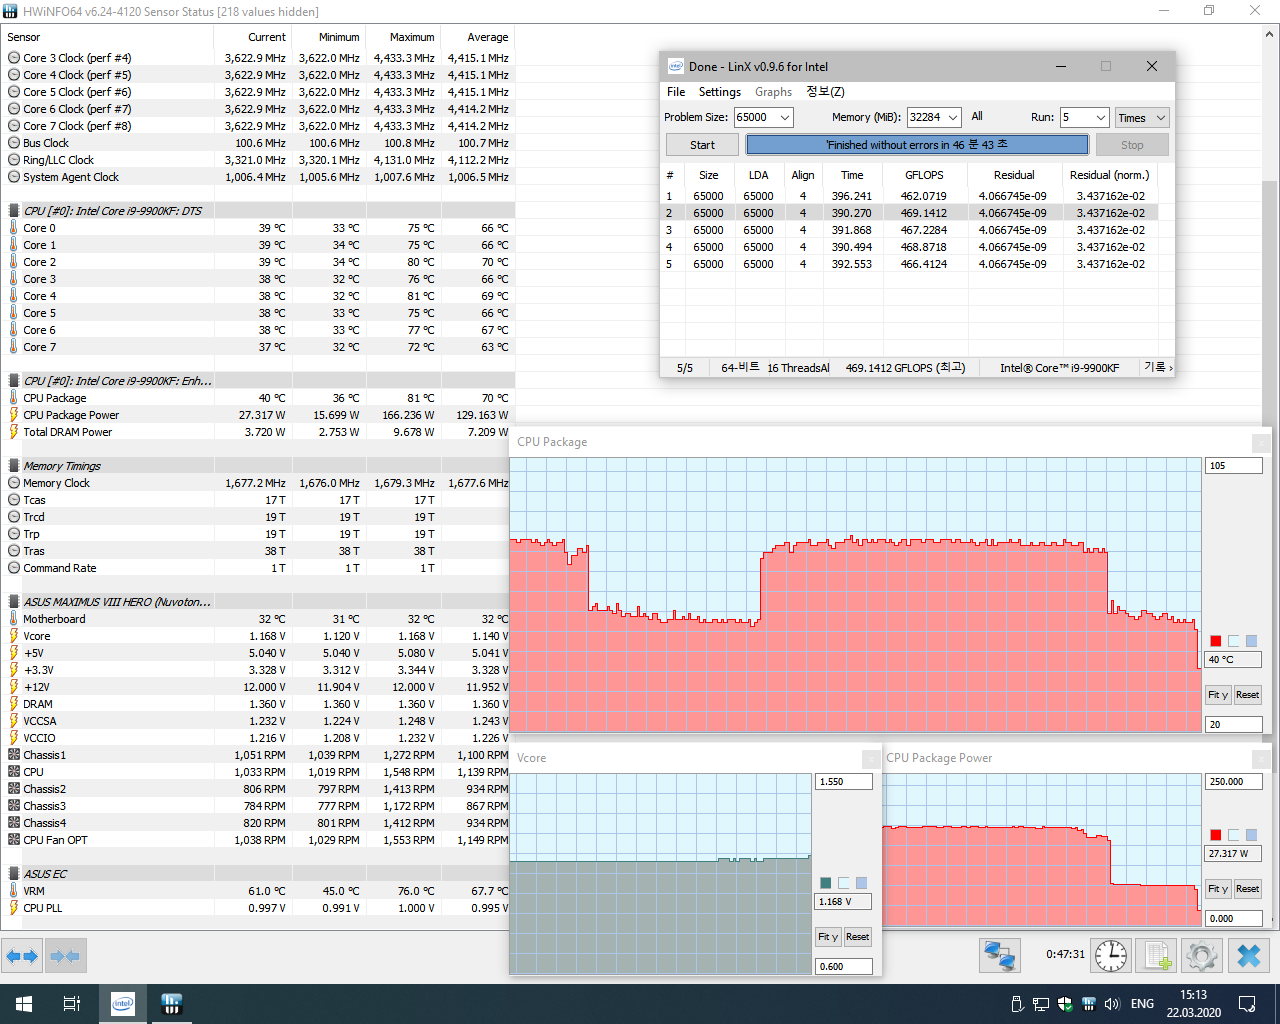
Task: Click the Average column header in HWiNFO
Action: point(478,37)
